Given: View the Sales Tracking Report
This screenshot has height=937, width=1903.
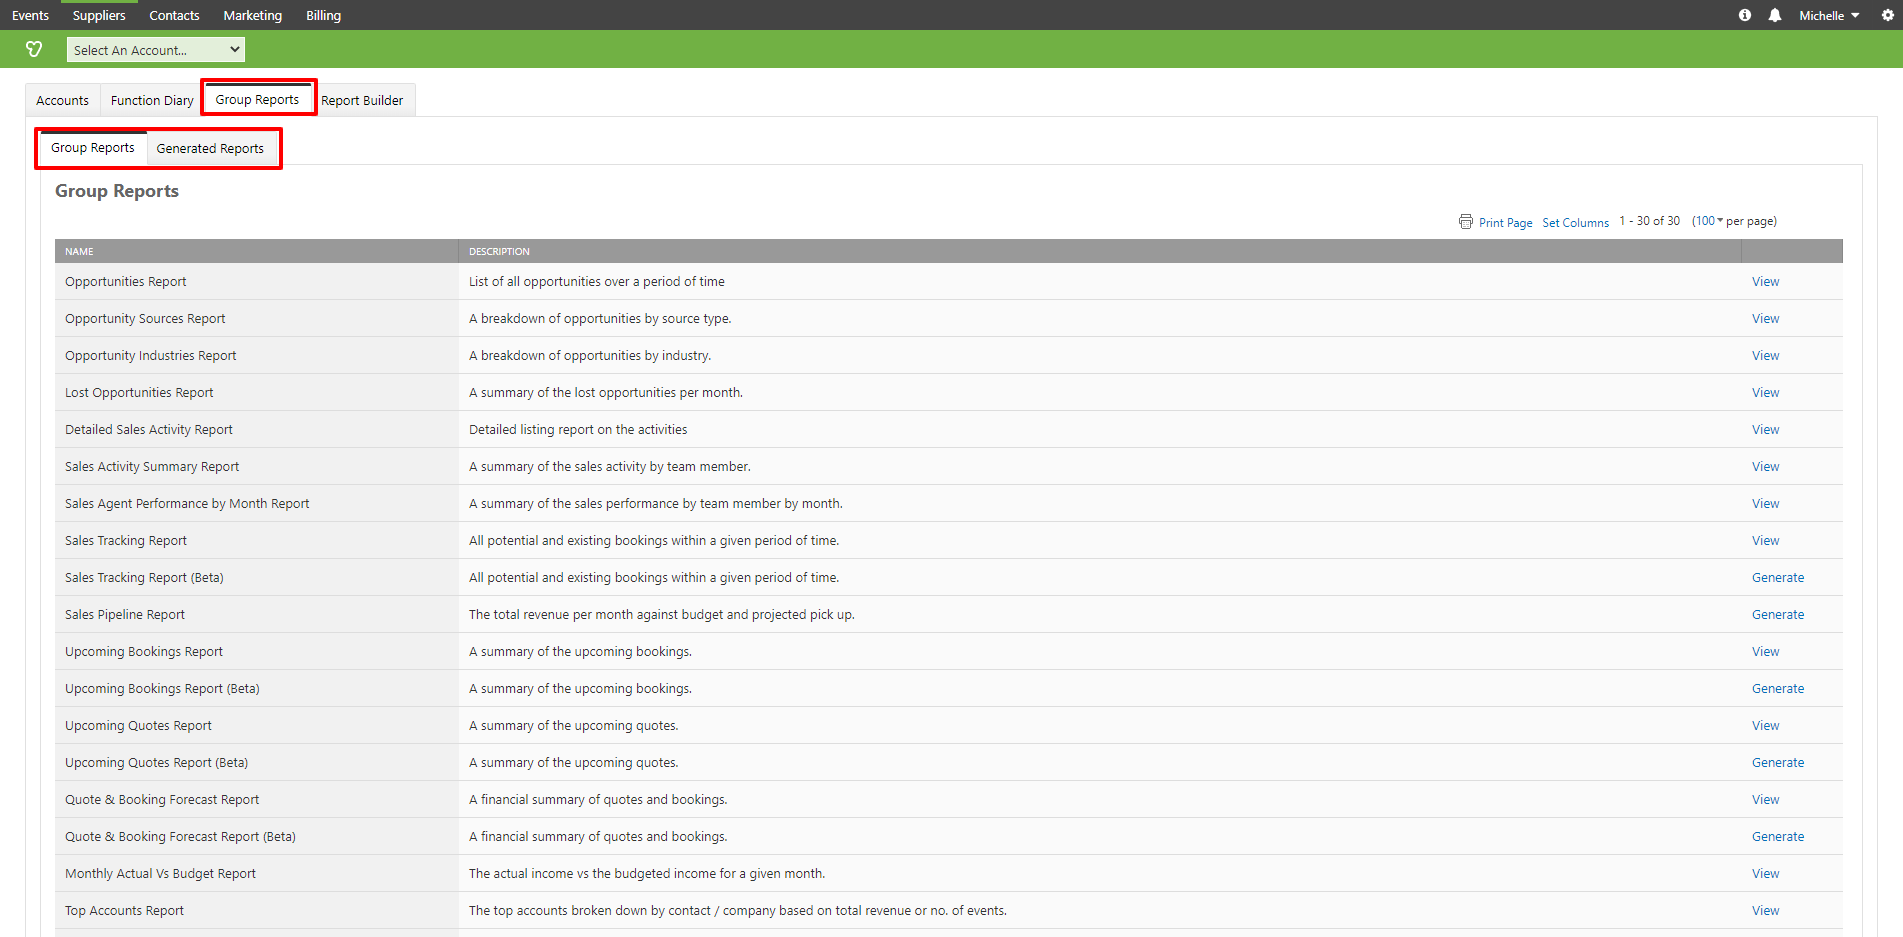Looking at the screenshot, I should coord(1765,541).
